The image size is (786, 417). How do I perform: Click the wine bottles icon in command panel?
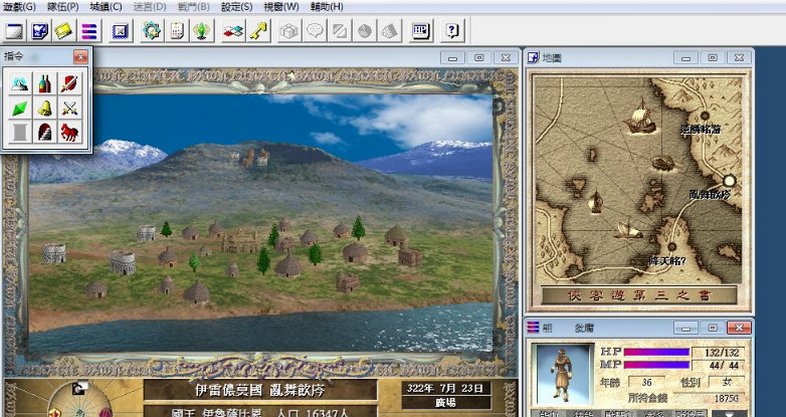(45, 84)
